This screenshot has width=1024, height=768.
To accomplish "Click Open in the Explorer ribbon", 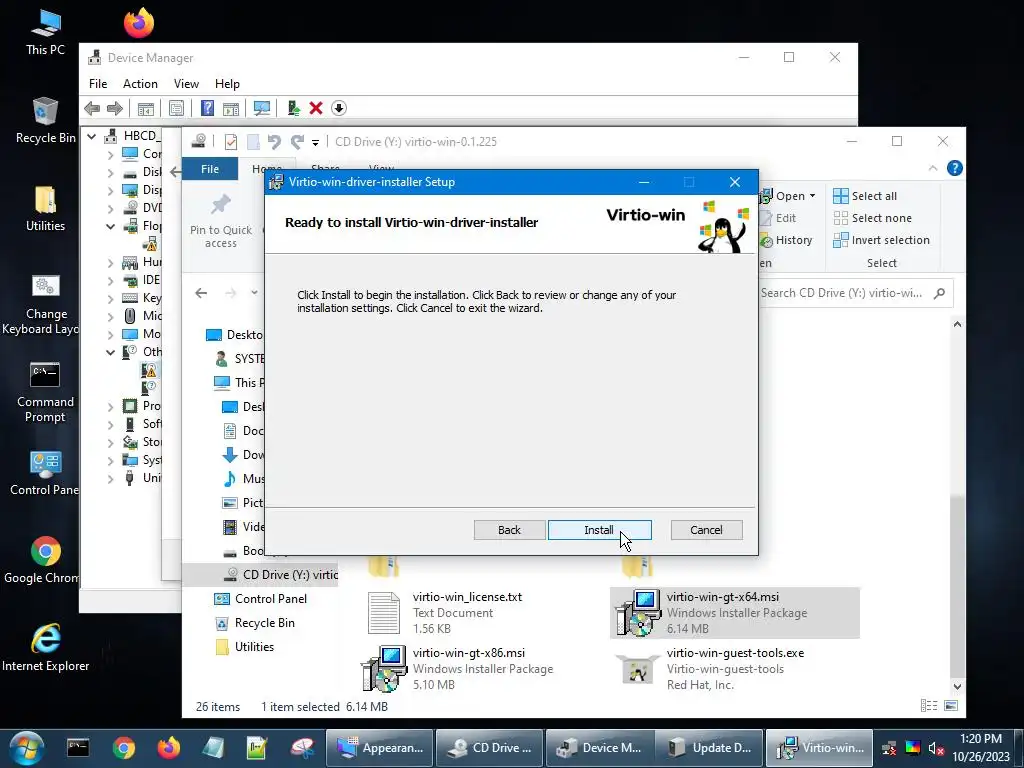I will [x=788, y=196].
